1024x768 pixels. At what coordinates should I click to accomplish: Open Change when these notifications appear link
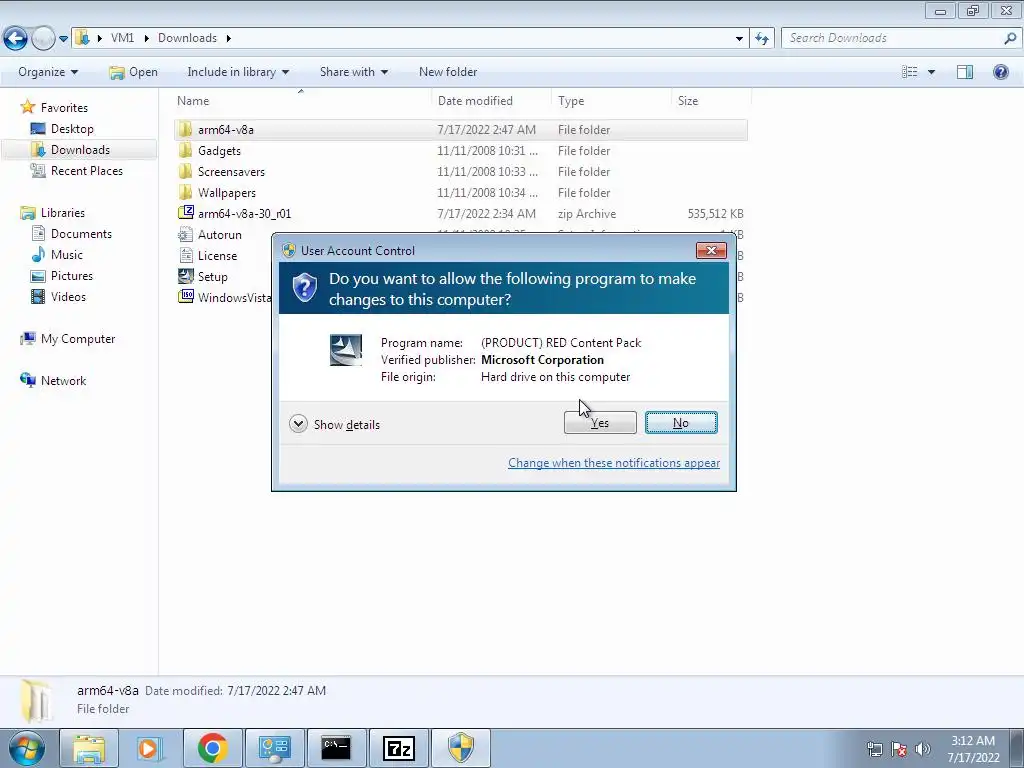point(614,462)
